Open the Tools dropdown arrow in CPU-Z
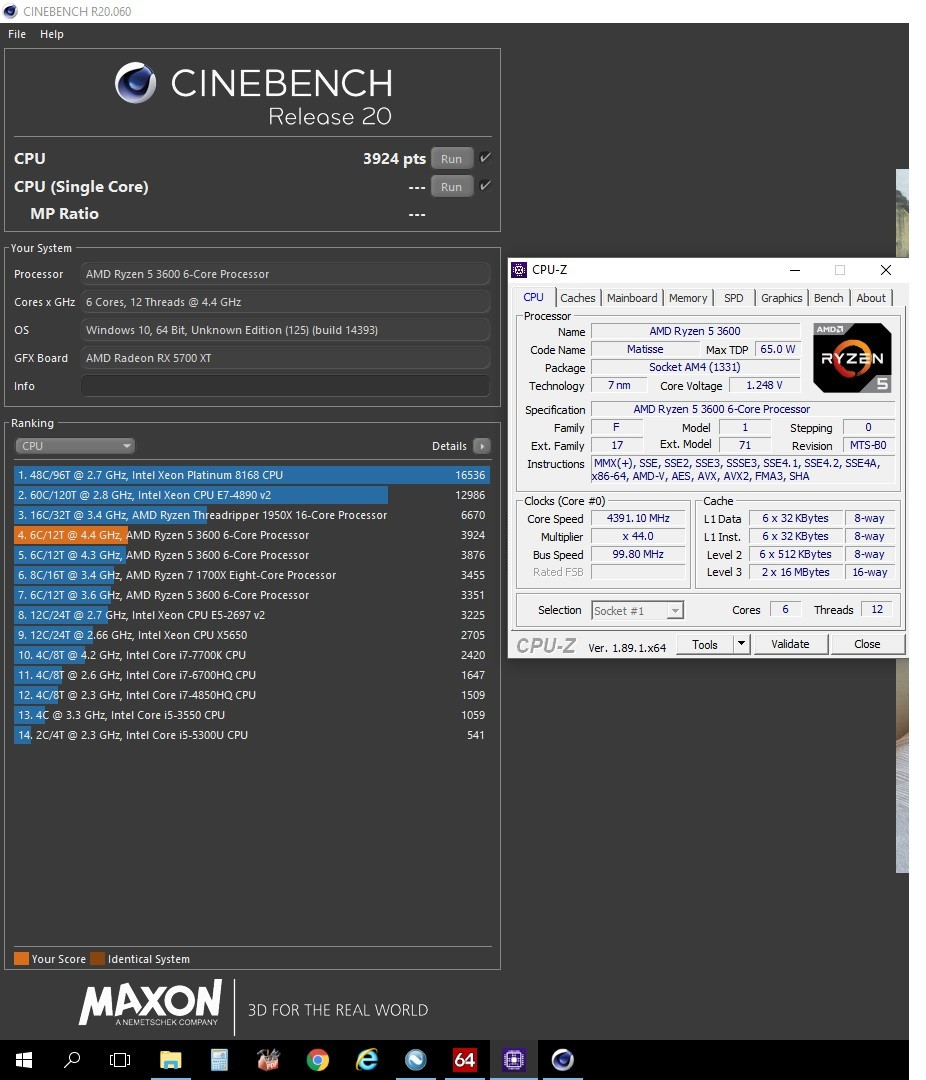The image size is (926, 1080). point(741,644)
